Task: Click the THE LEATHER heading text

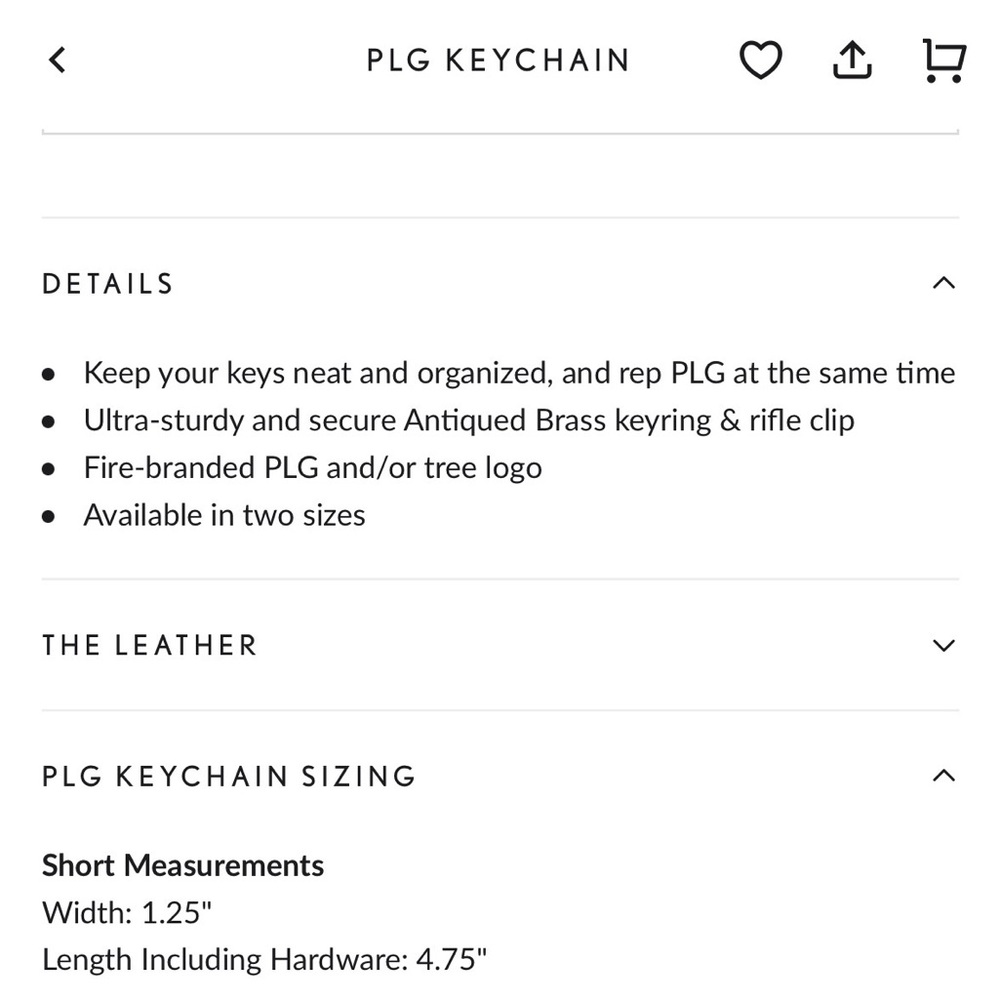Action: pos(149,645)
